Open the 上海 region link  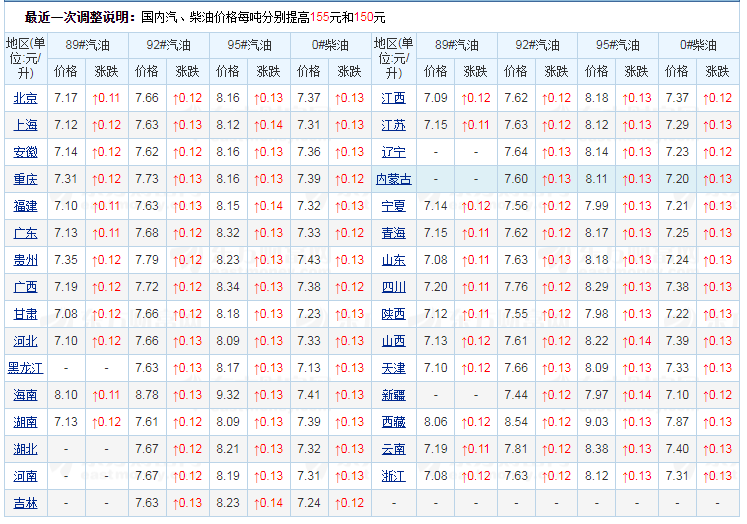[25, 125]
